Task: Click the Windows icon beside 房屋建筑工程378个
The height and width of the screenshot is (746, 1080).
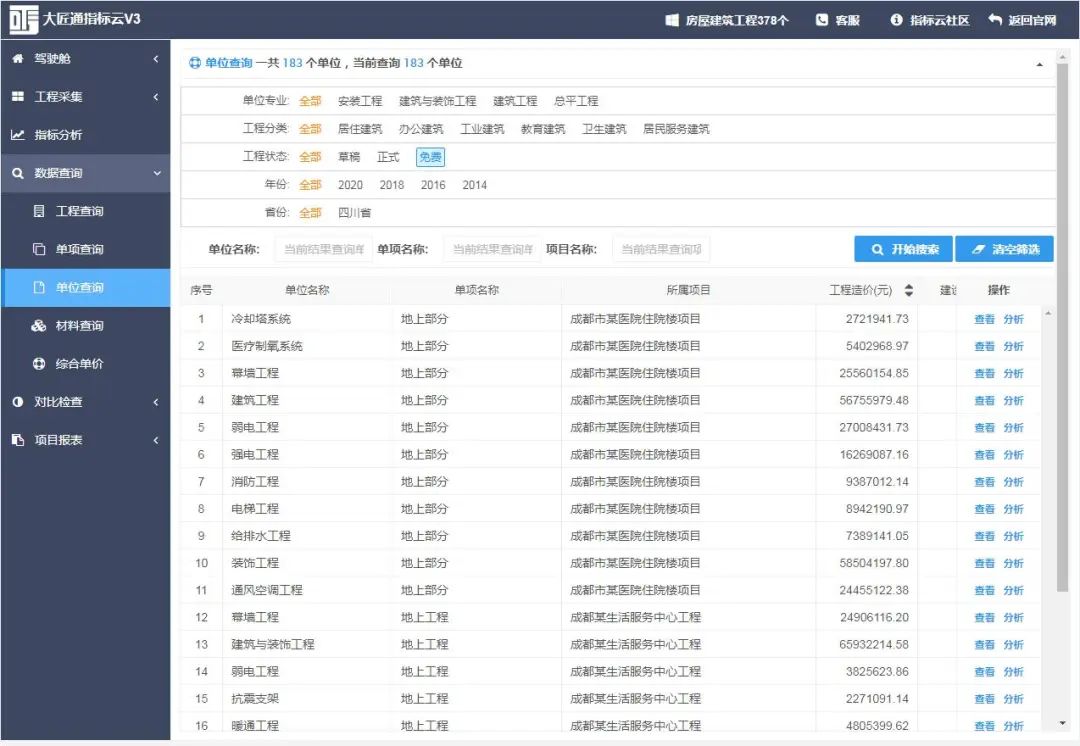Action: [672, 20]
